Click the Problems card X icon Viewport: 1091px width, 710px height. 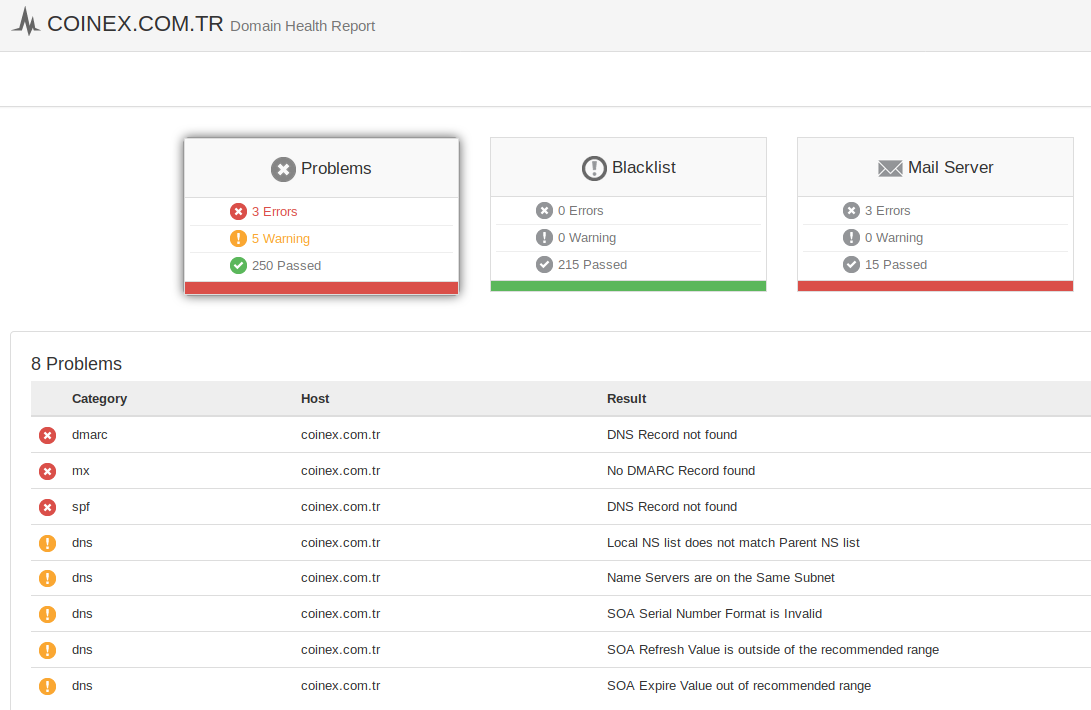pyautogui.click(x=283, y=169)
